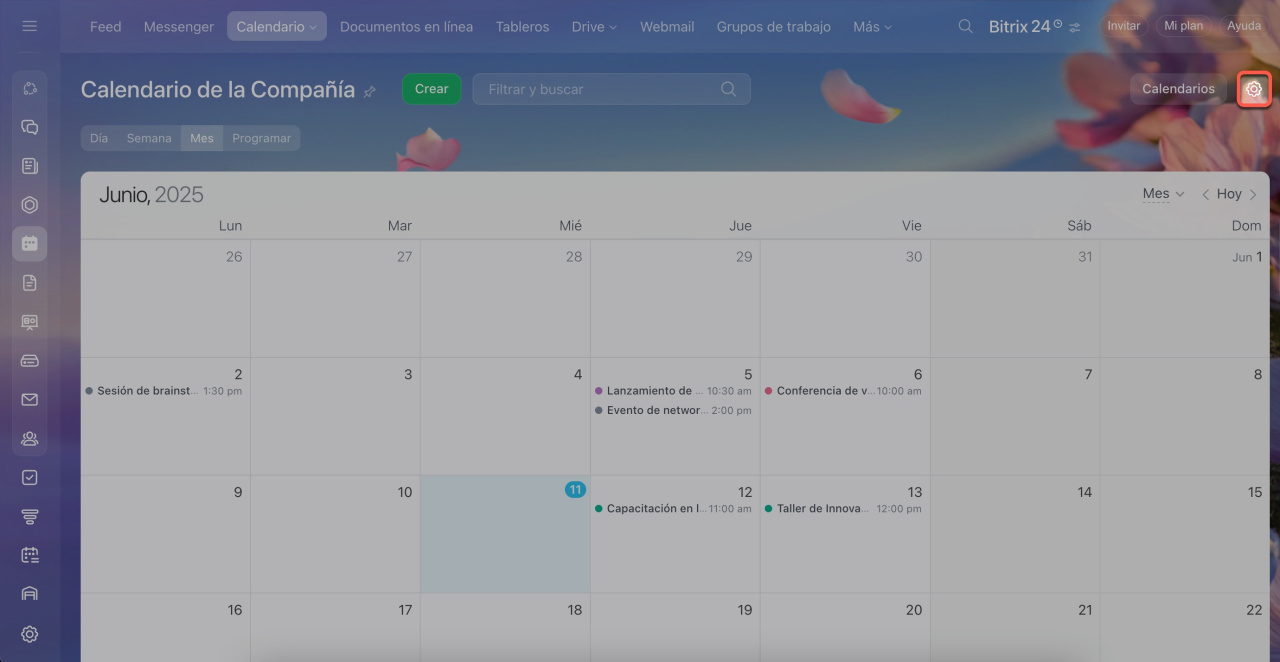The width and height of the screenshot is (1280, 662).
Task: Open the documents sidebar icon
Action: coord(29,283)
